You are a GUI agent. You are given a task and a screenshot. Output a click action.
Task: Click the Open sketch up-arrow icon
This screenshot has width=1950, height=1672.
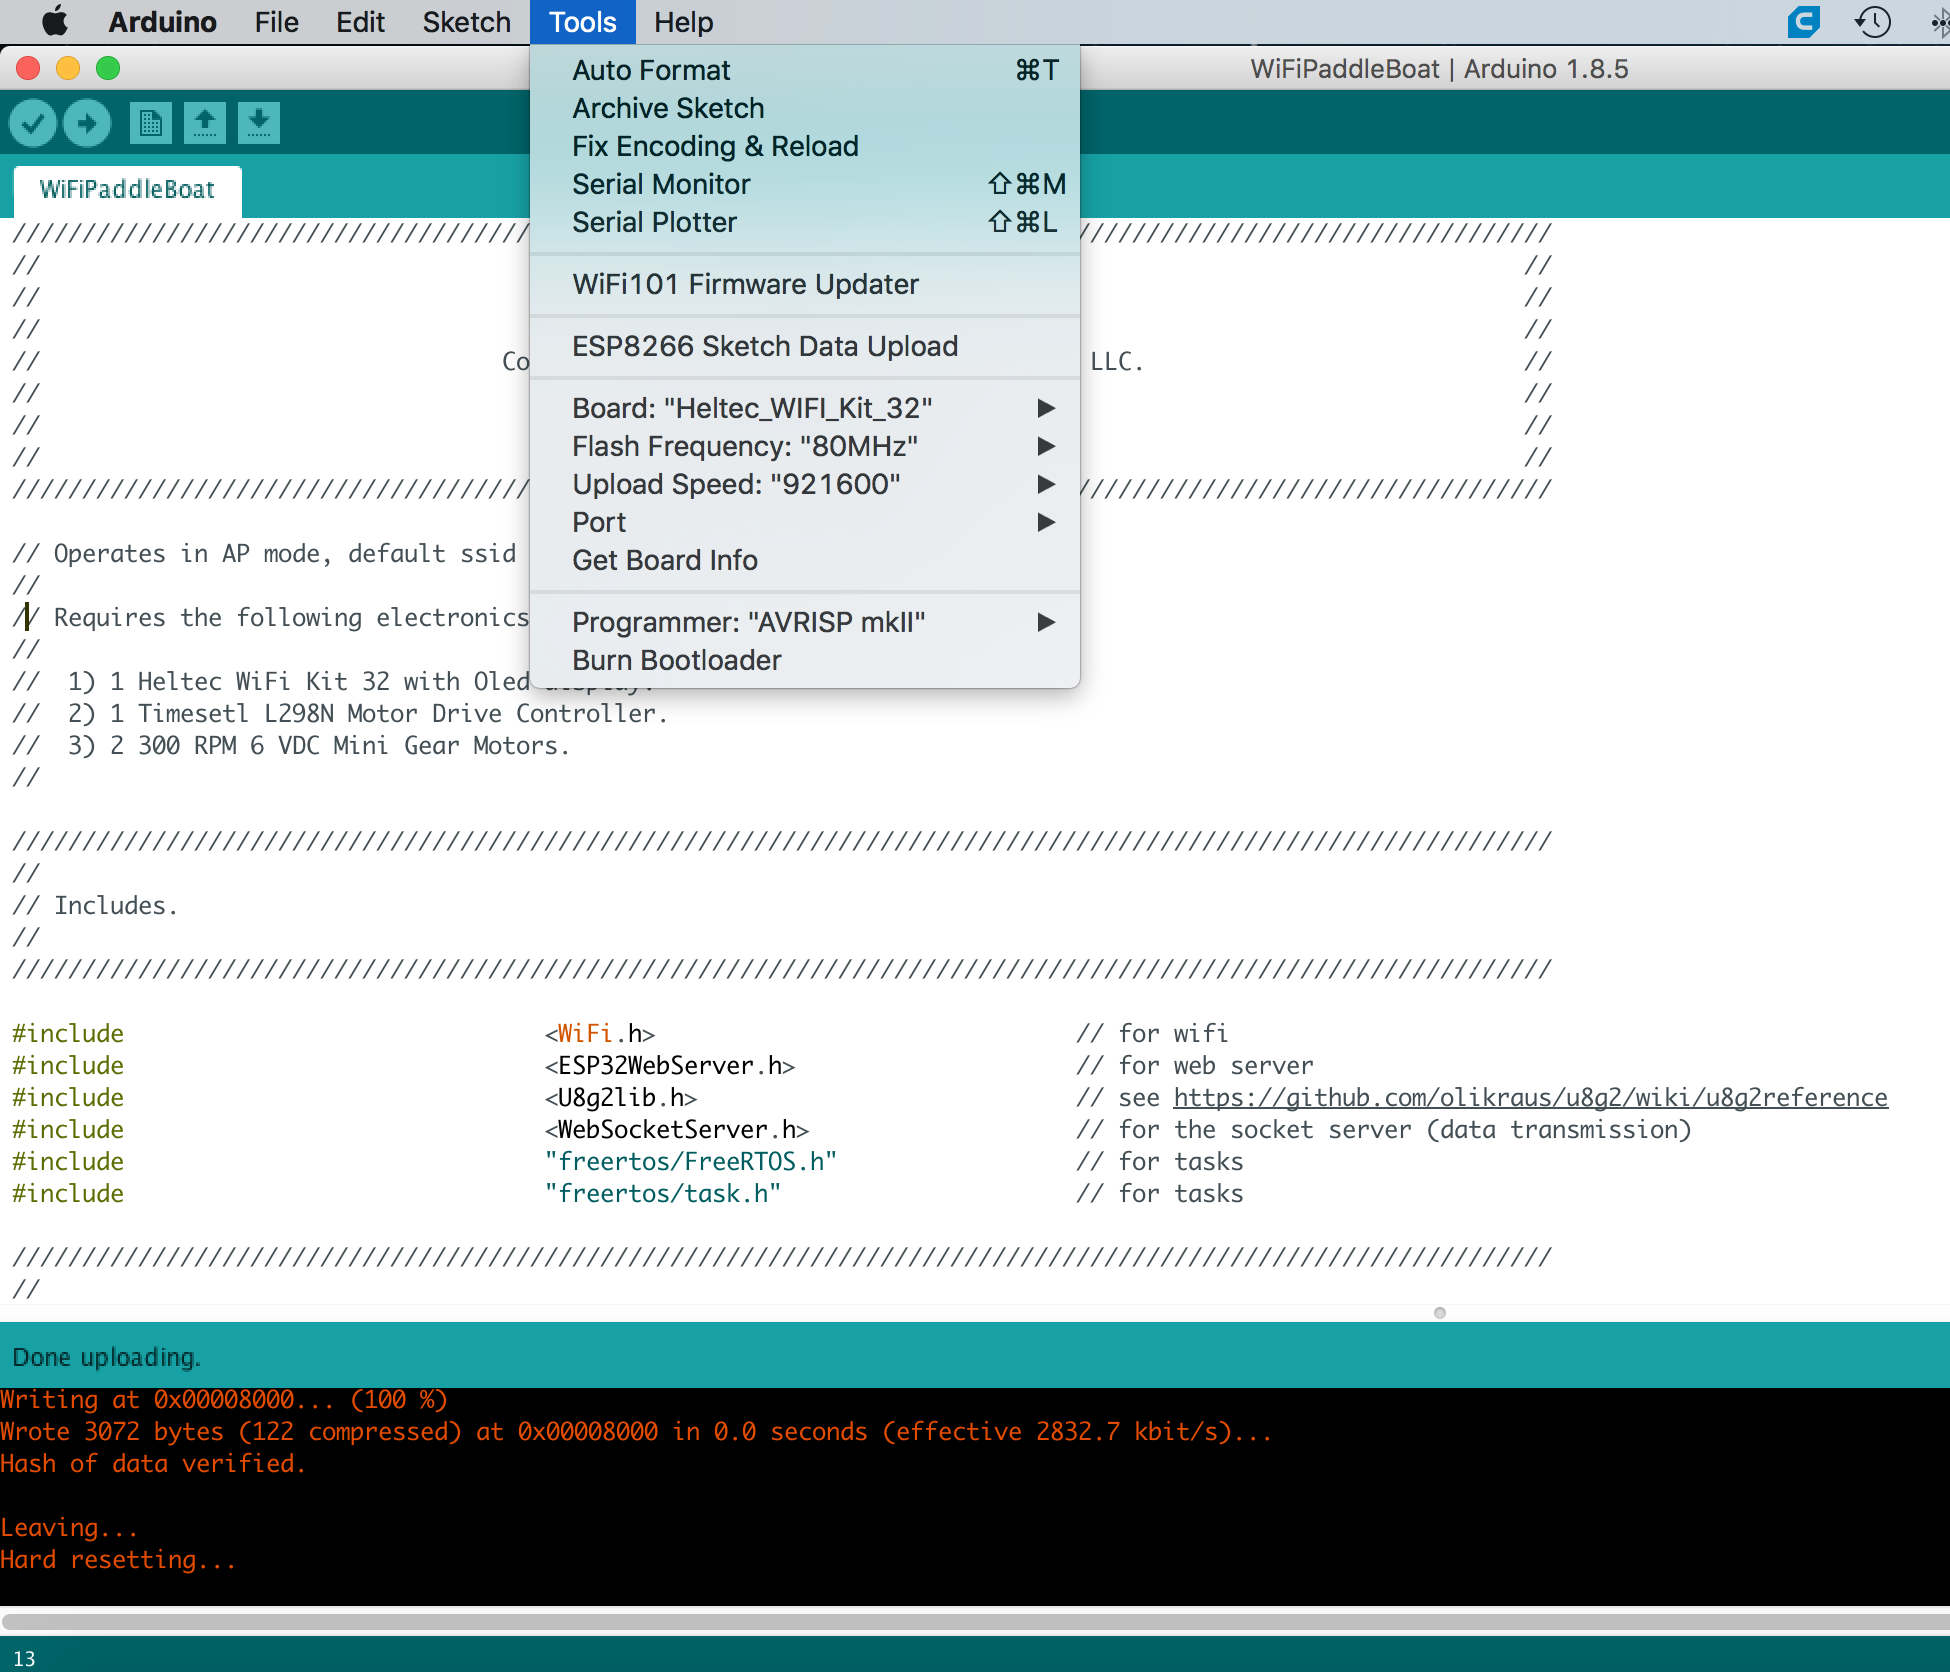point(205,123)
